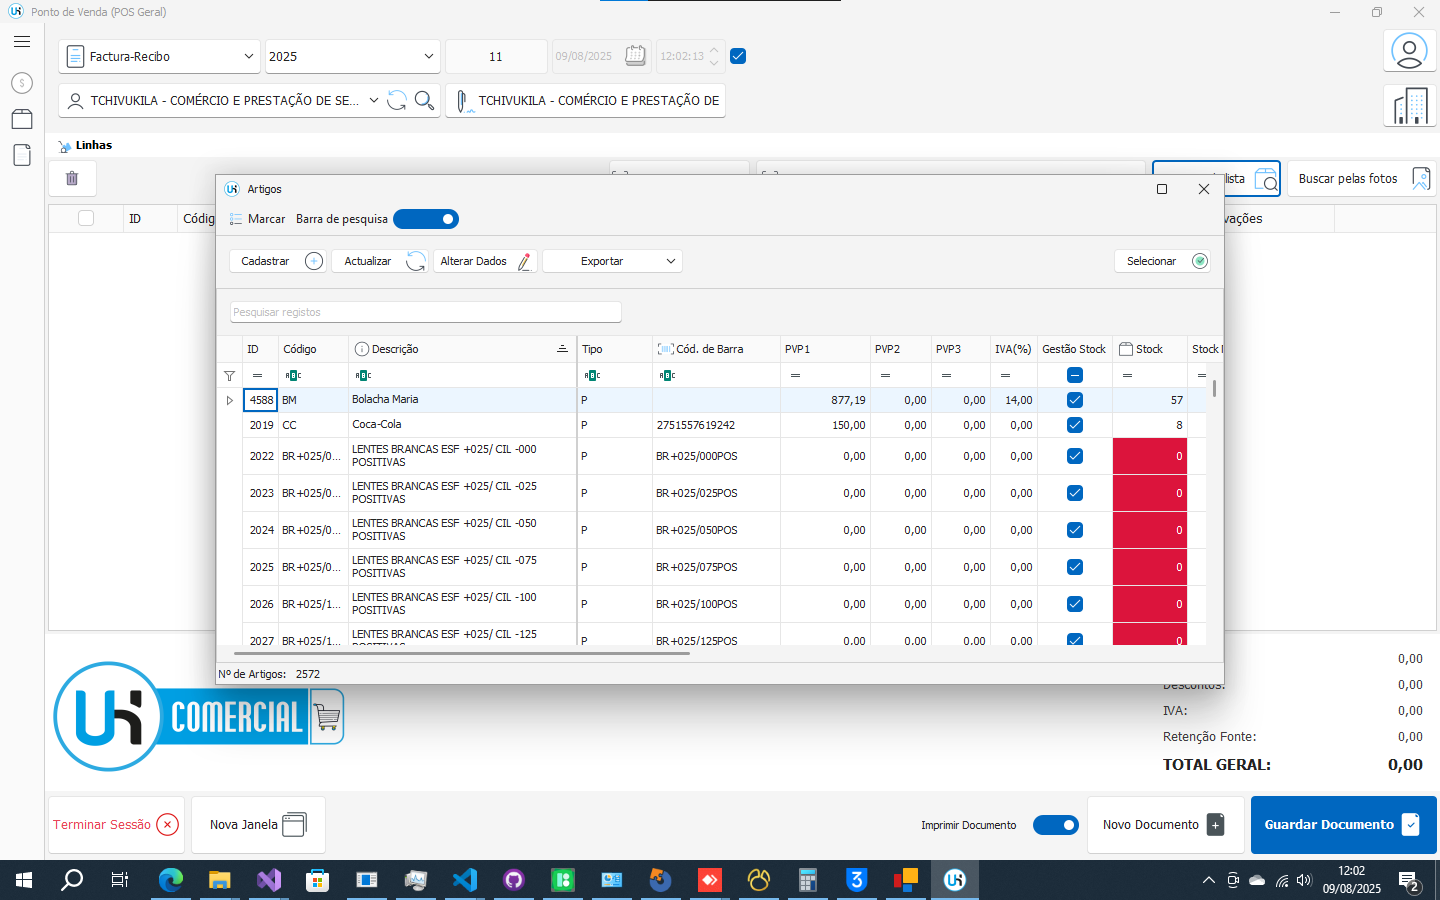Click Buscar pelas fotos button

1361,179
